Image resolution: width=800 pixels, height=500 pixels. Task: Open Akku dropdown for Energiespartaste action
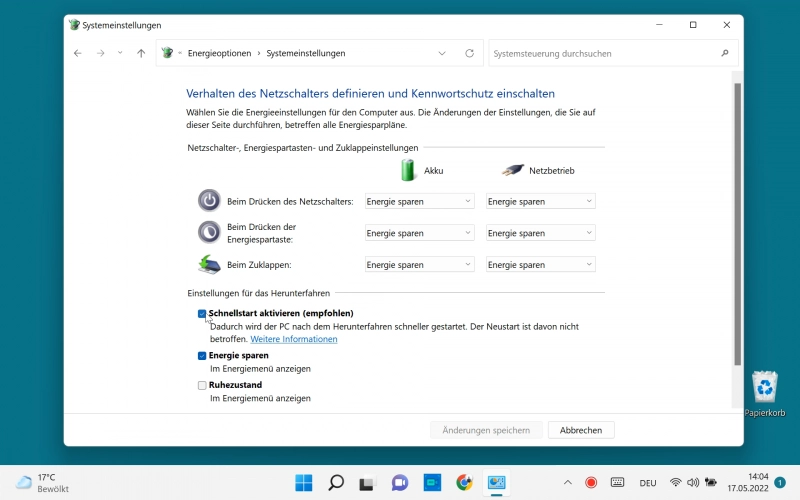coord(419,233)
